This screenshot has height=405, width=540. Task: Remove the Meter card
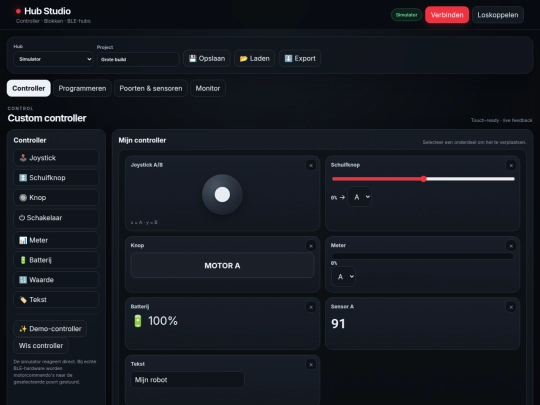(511, 246)
